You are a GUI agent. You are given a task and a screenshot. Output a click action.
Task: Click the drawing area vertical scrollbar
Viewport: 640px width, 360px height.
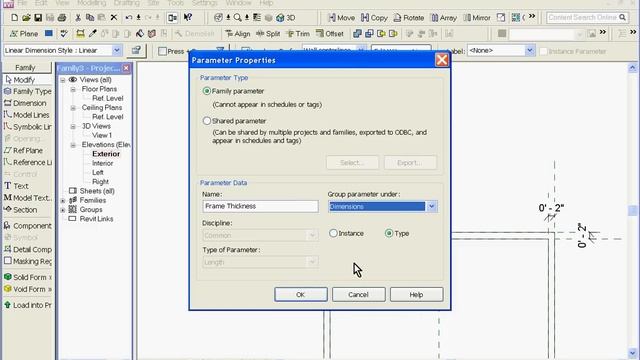click(633, 210)
